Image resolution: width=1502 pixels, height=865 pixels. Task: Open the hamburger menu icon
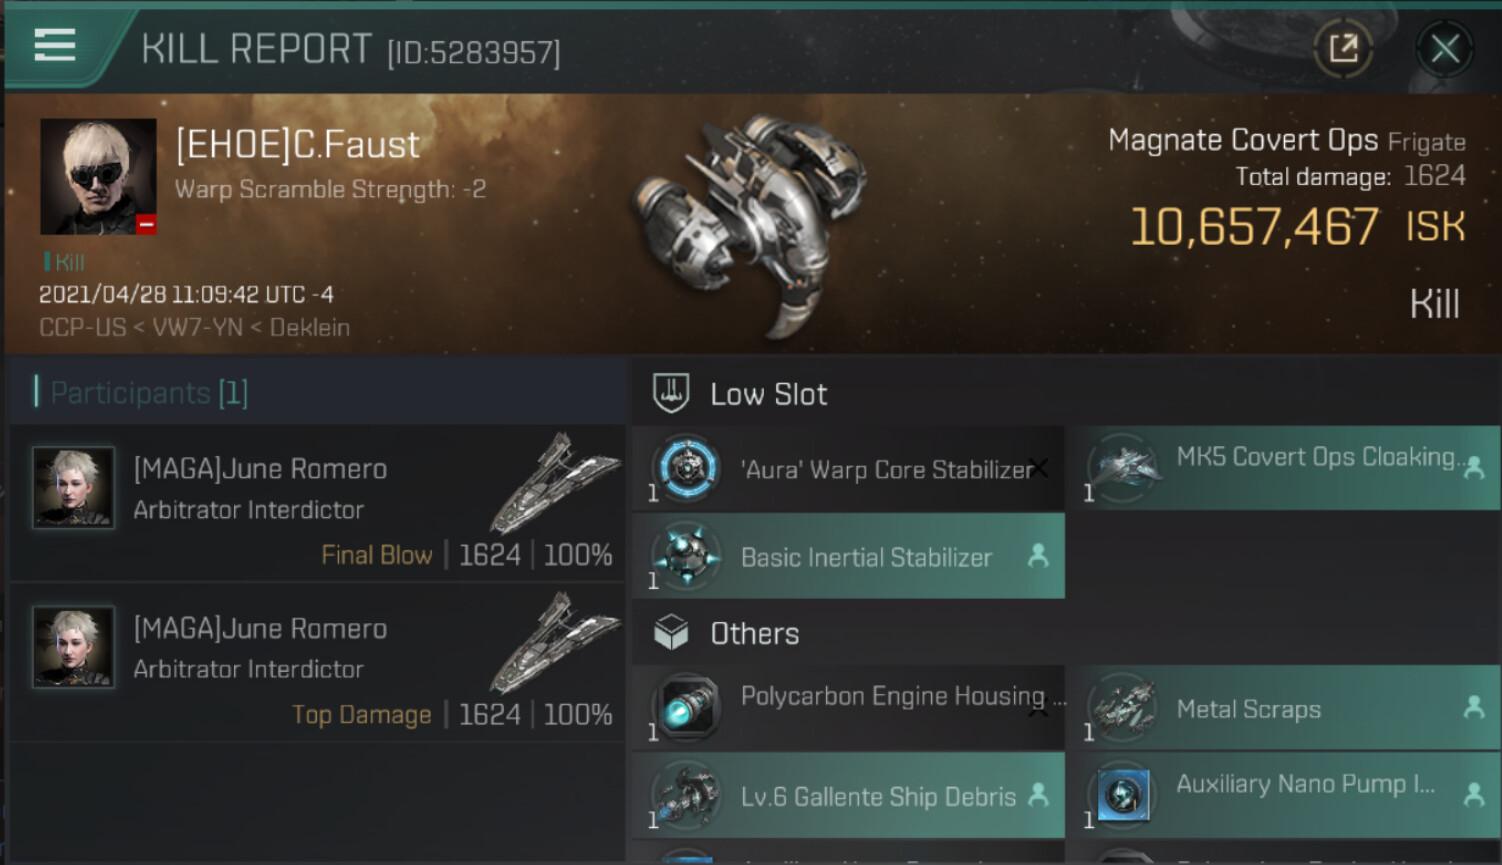coord(55,45)
